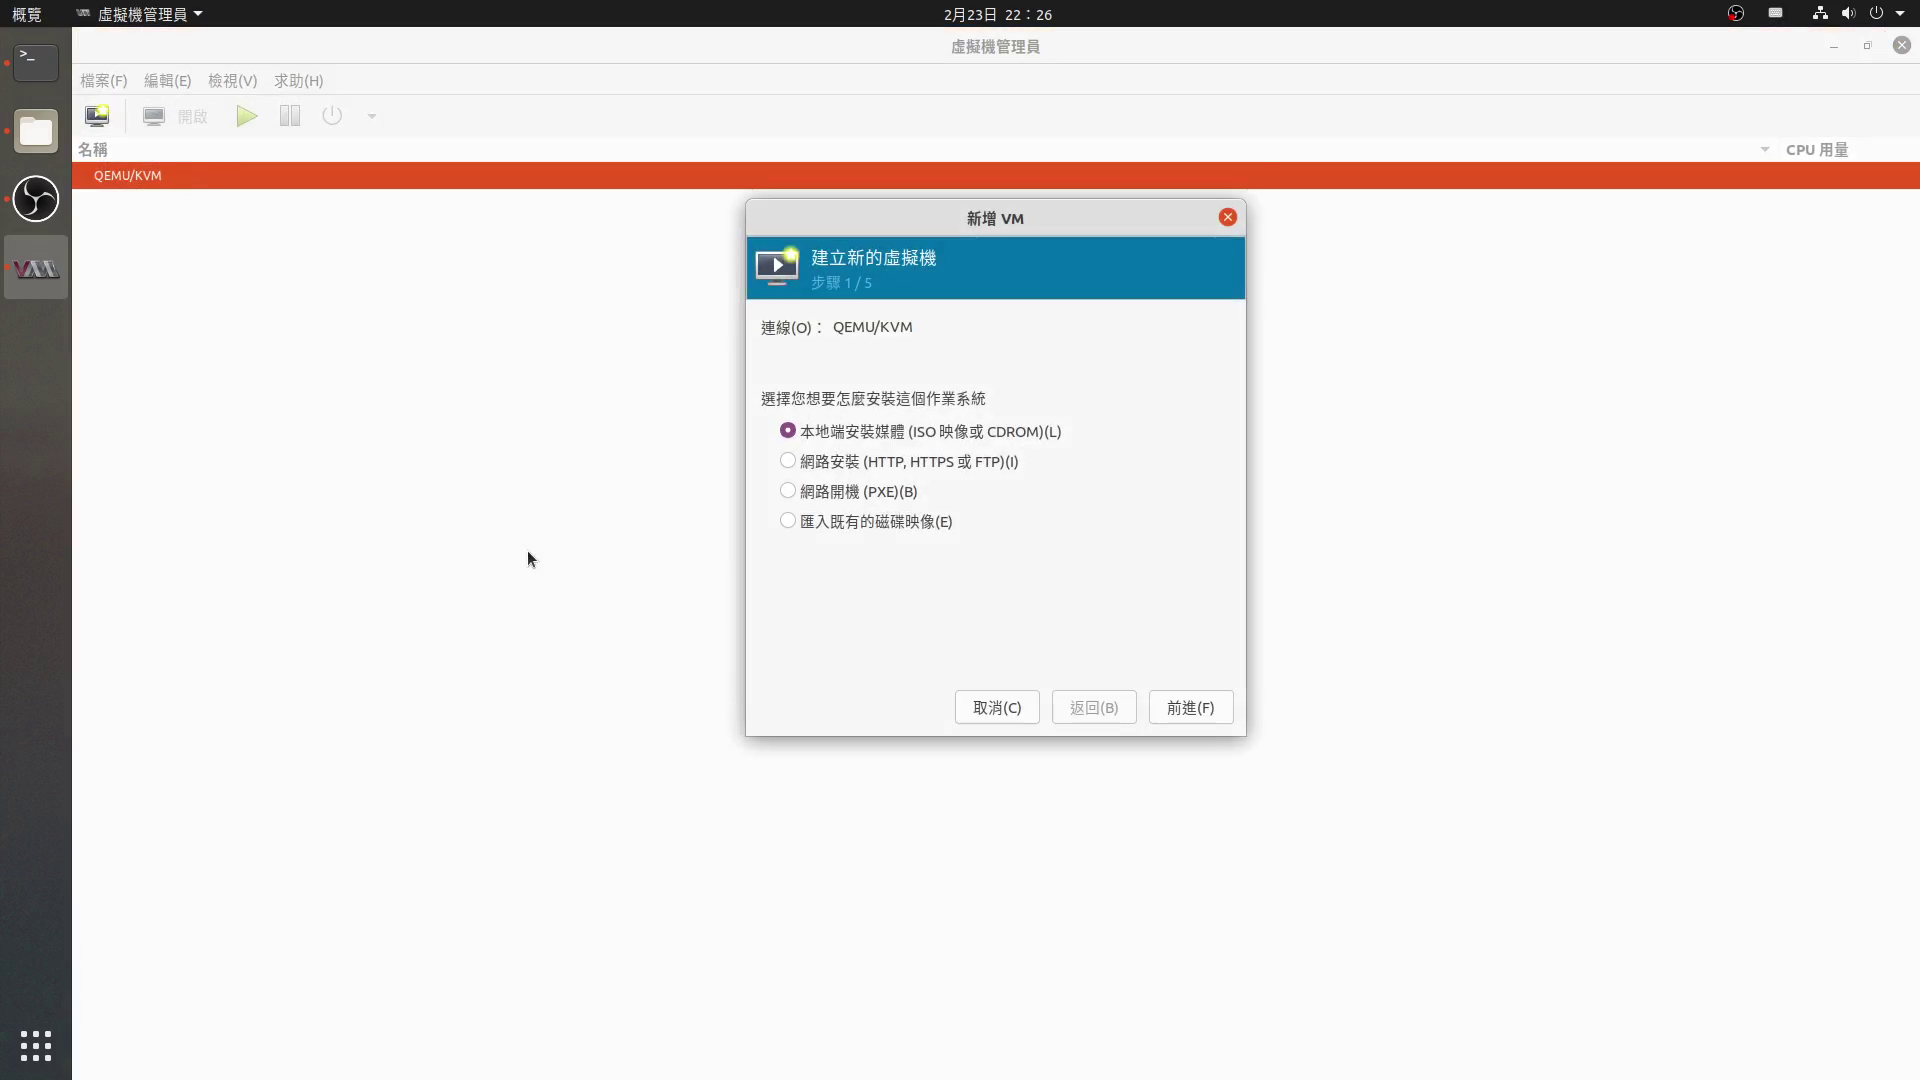Open the OBS Studio dock icon
This screenshot has height=1080, width=1920.
coord(36,199)
